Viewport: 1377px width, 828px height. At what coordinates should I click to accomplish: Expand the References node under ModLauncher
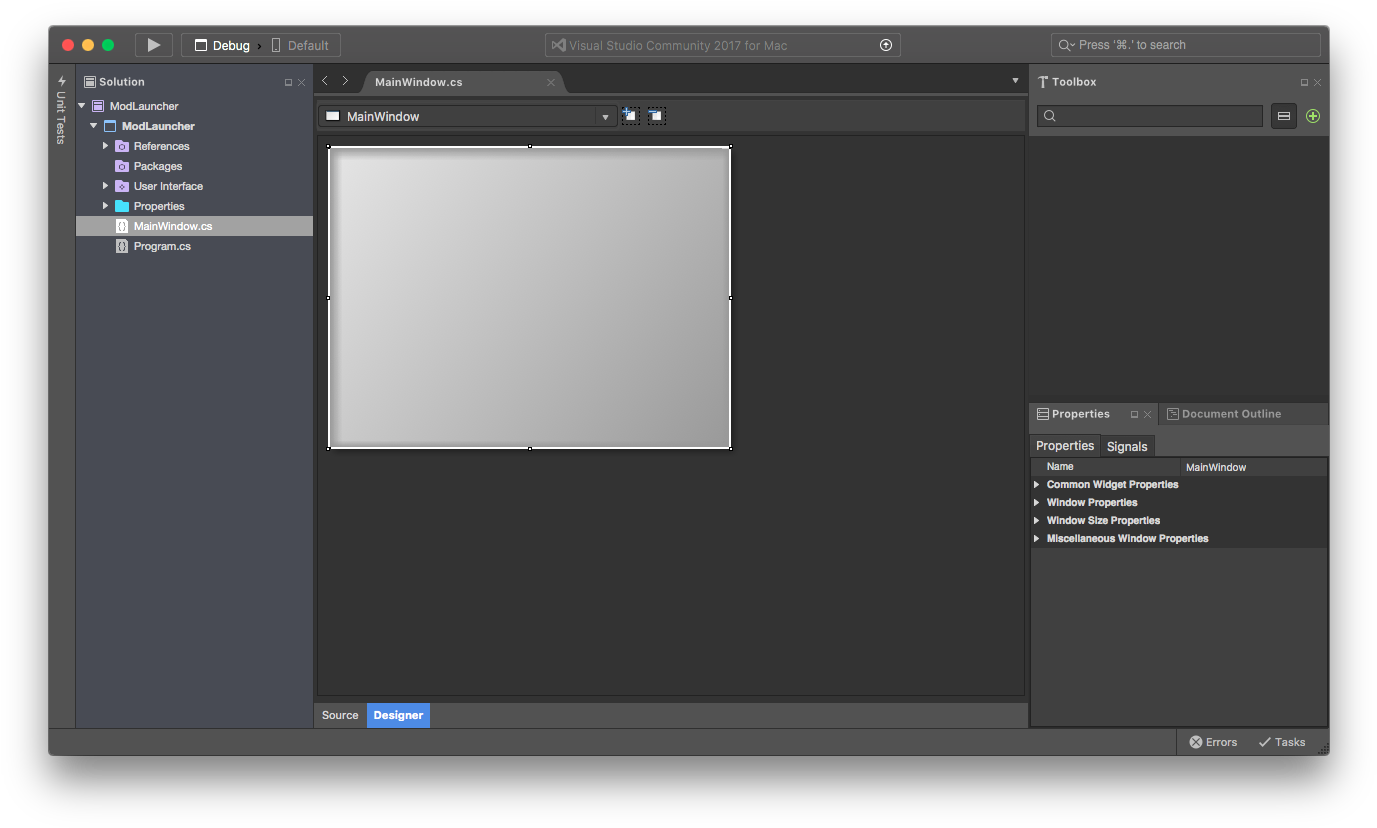(x=105, y=146)
